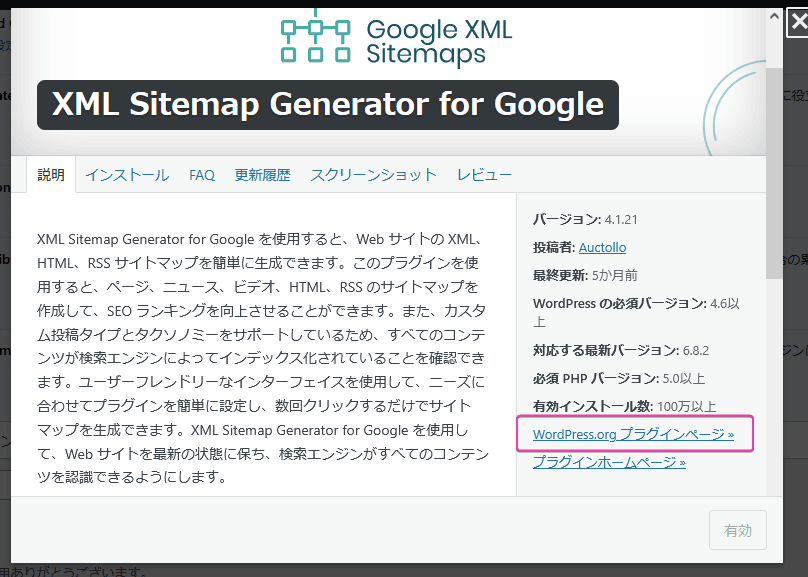Click the highlighted pink-boxed link
Screen dimensions: 808x577
pos(634,433)
